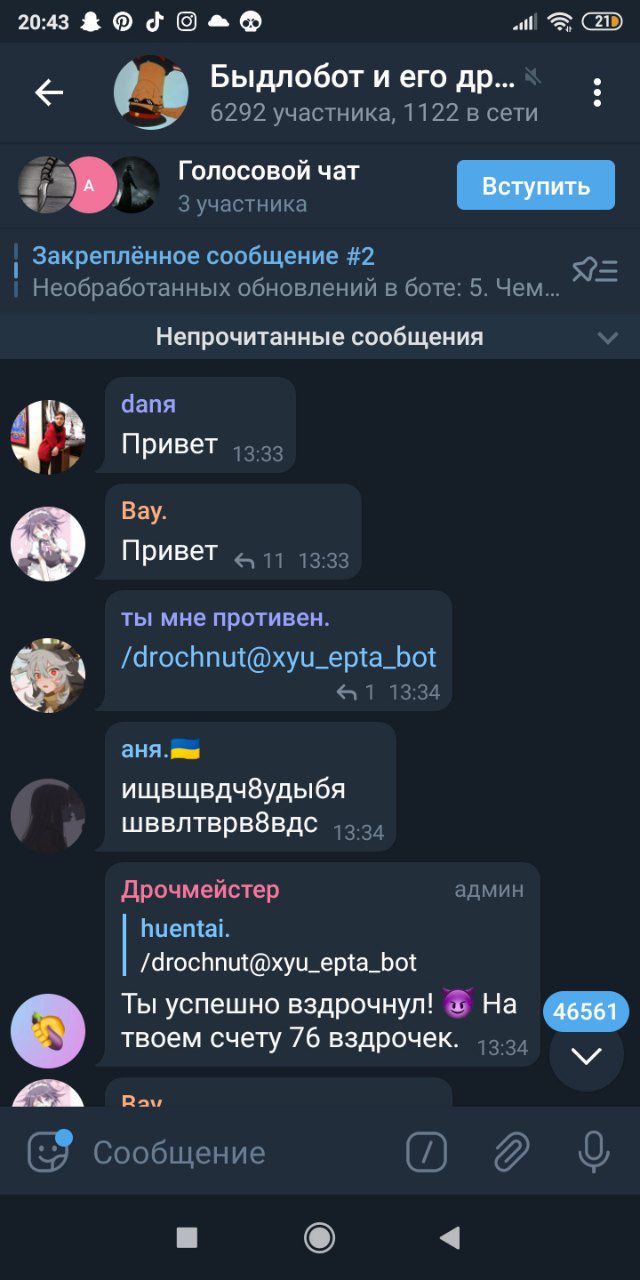Open the bot commands slash button
The height and width of the screenshot is (1280, 640).
[427, 1153]
